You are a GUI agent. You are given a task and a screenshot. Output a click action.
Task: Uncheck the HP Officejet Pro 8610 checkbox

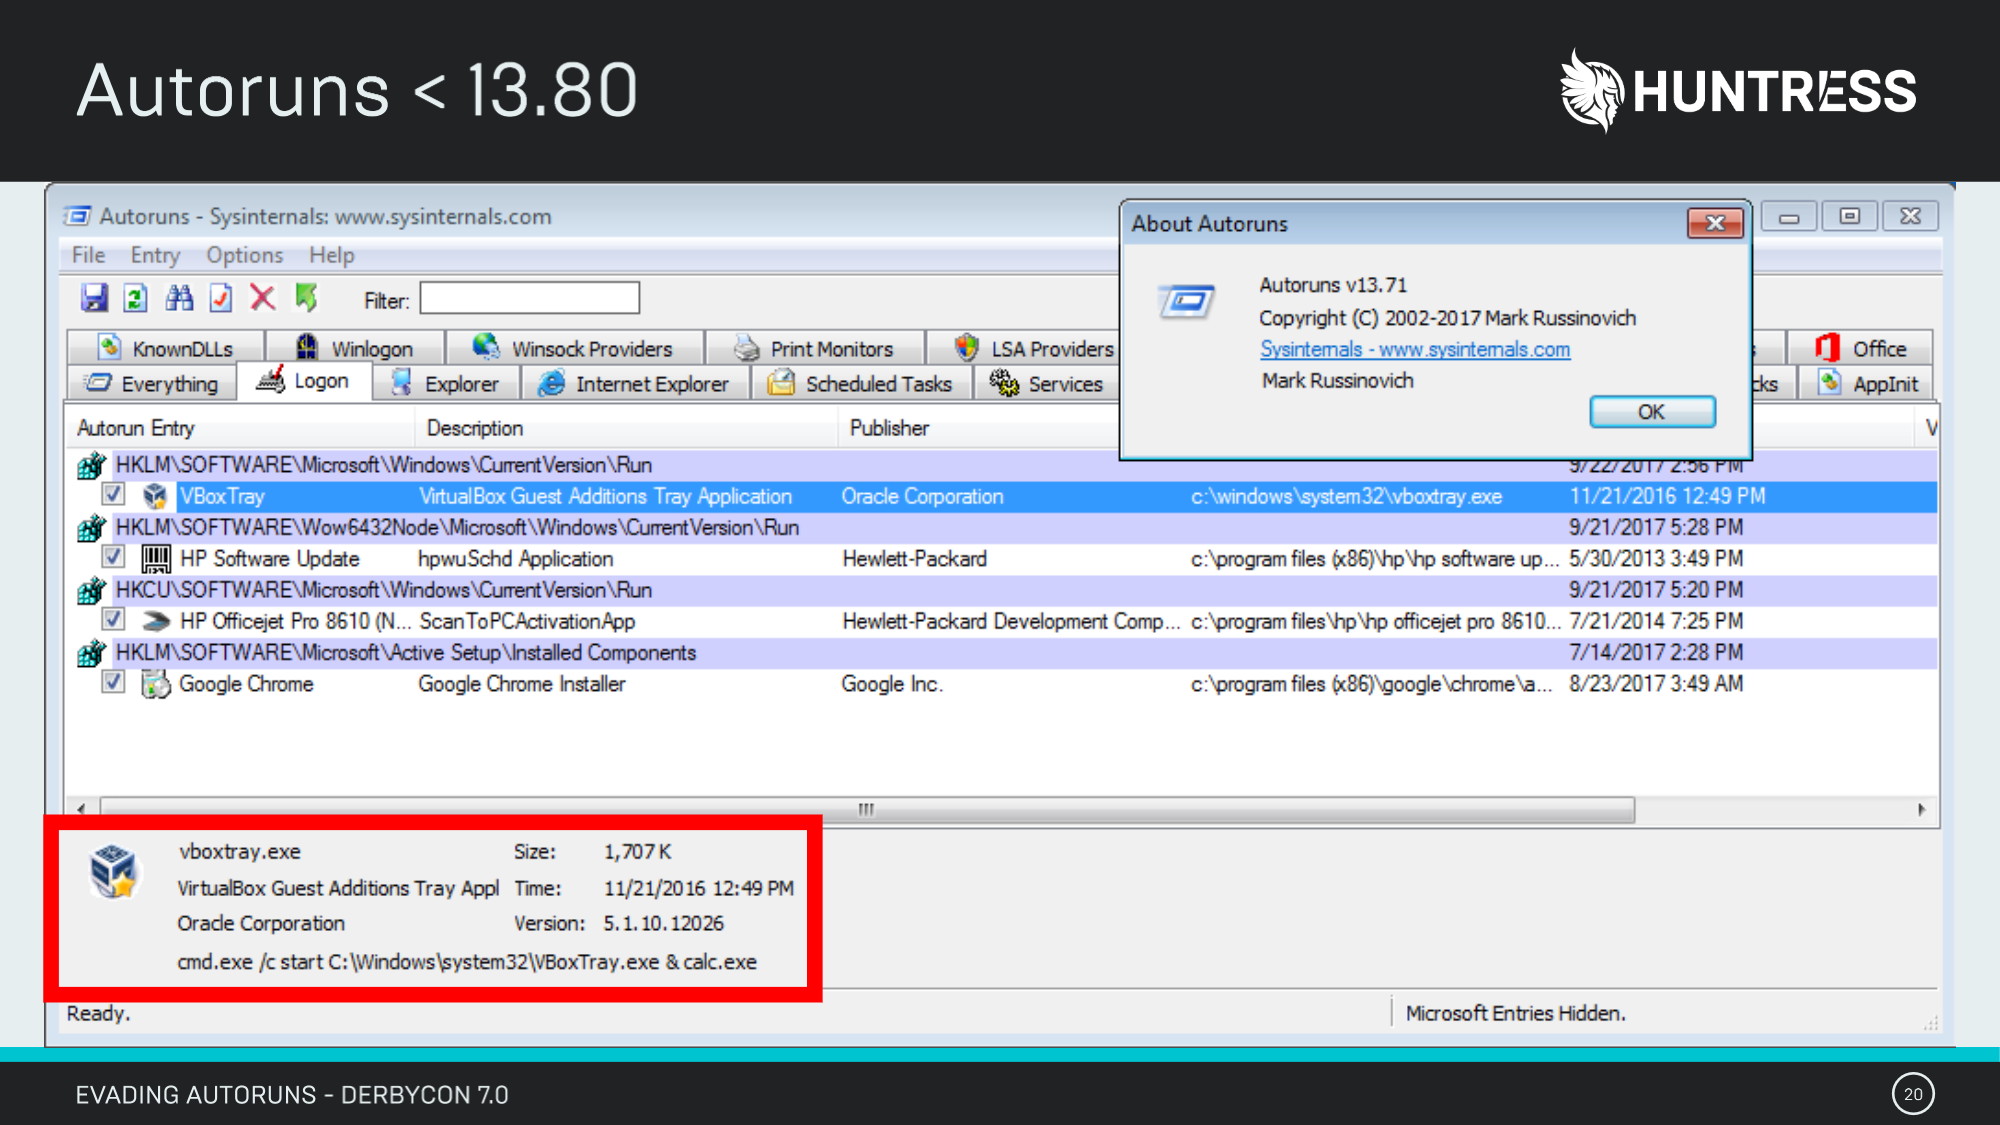coord(113,619)
